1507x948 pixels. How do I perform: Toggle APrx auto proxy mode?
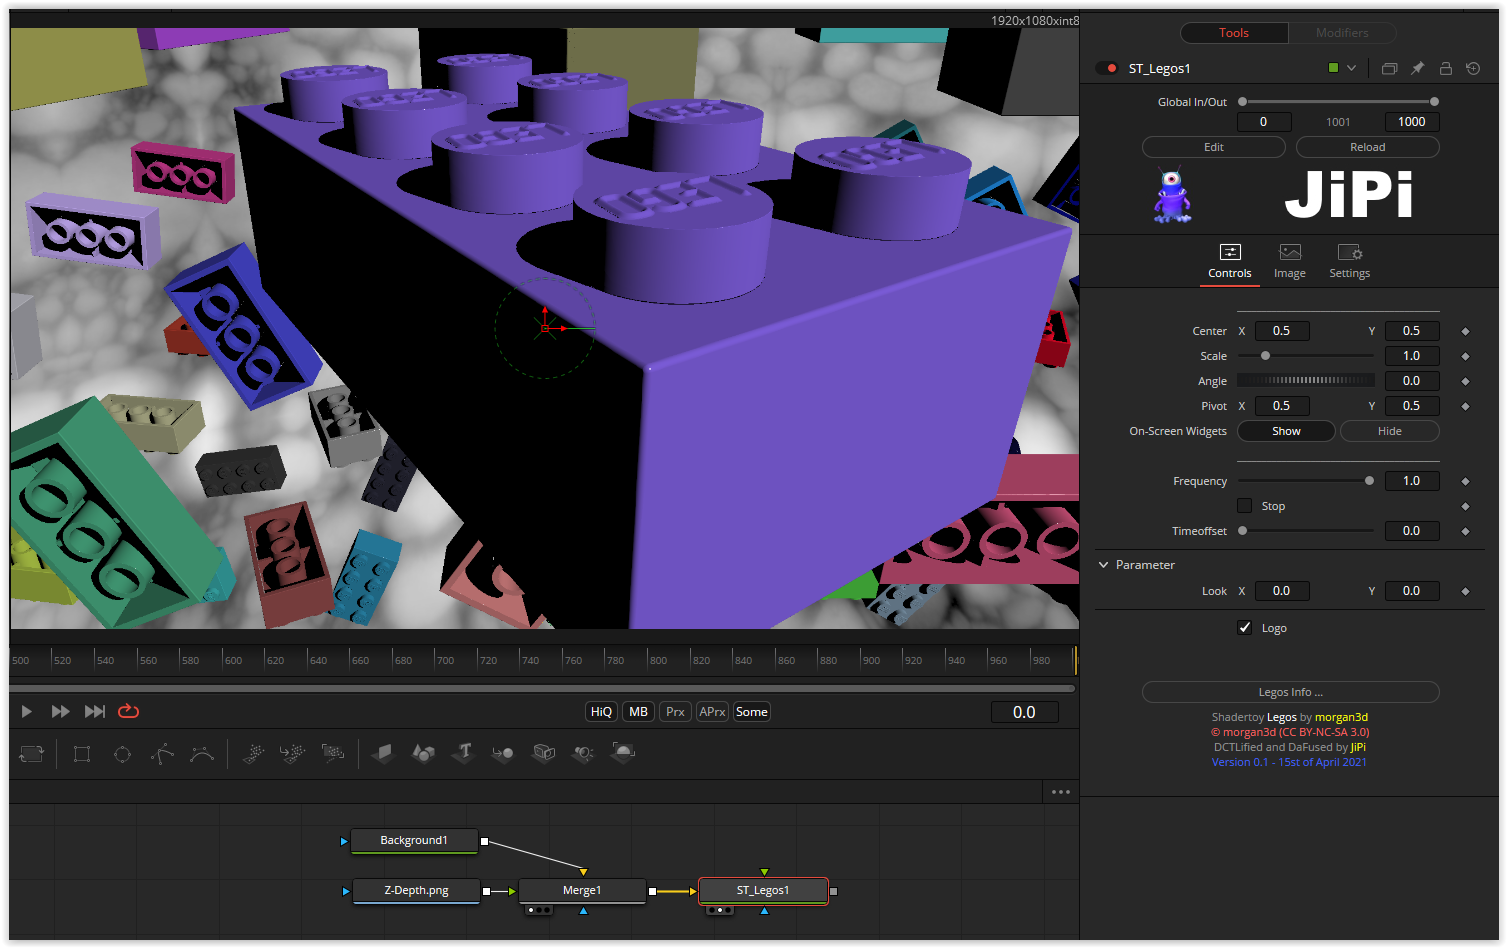[712, 712]
